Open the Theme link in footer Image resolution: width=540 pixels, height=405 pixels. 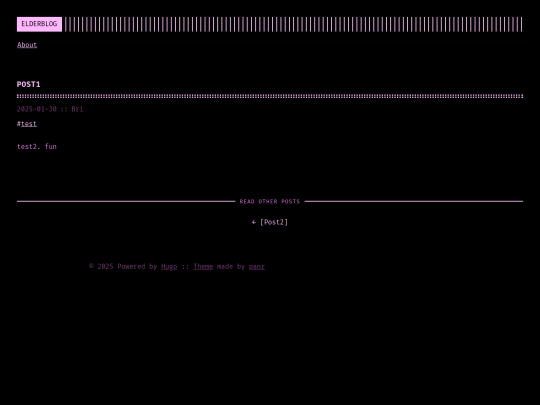[203, 267]
